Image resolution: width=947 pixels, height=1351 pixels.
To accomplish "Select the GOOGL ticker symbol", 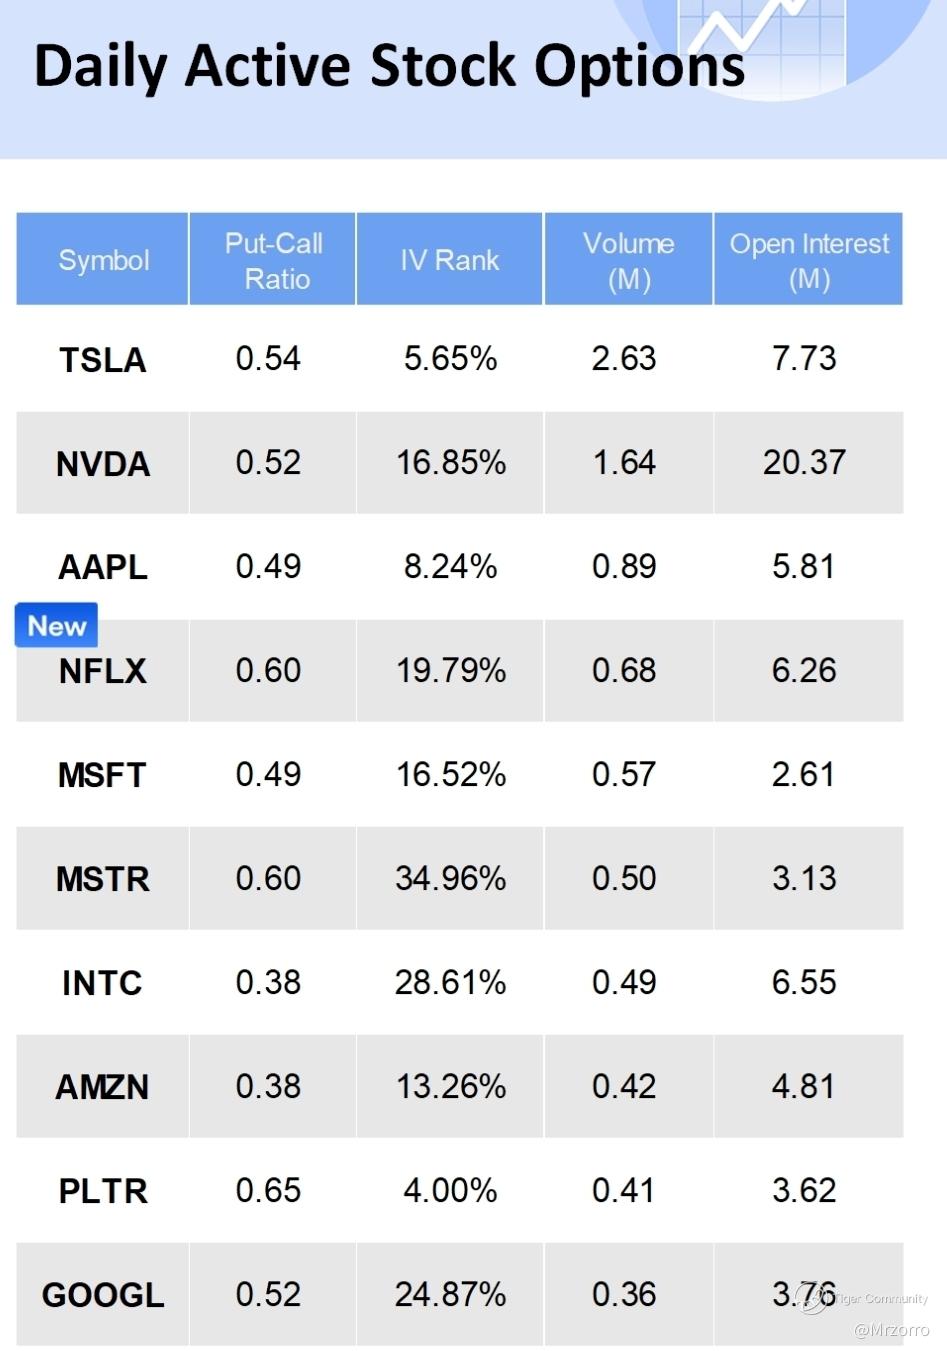I will tap(103, 1296).
